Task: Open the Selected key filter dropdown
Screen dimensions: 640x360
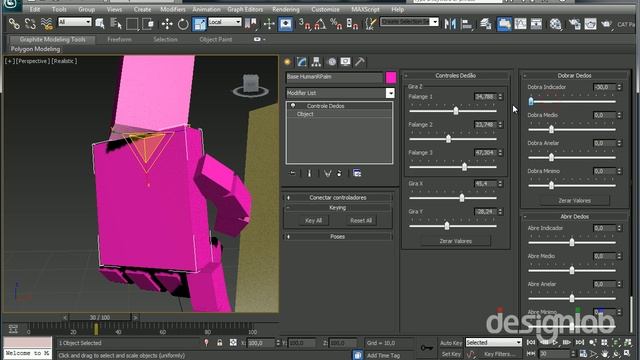Action: point(494,342)
